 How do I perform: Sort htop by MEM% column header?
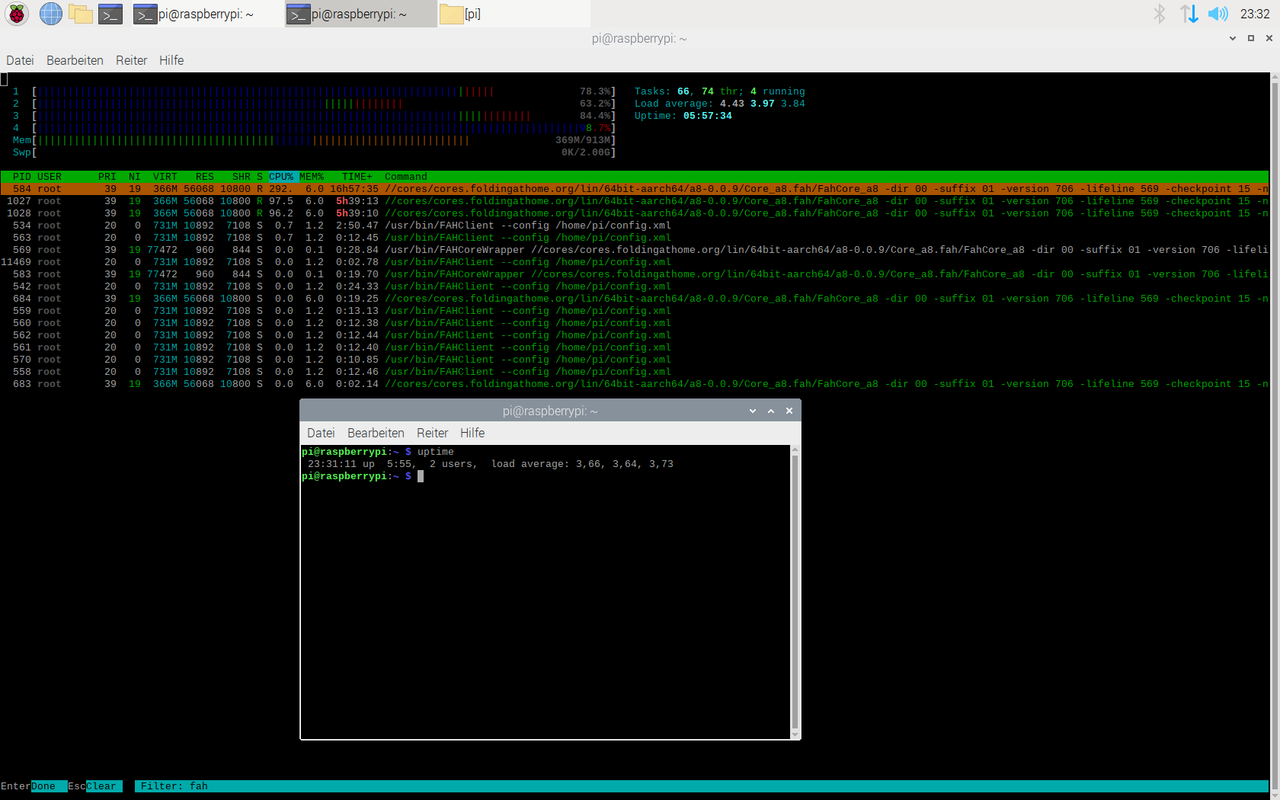click(x=311, y=177)
